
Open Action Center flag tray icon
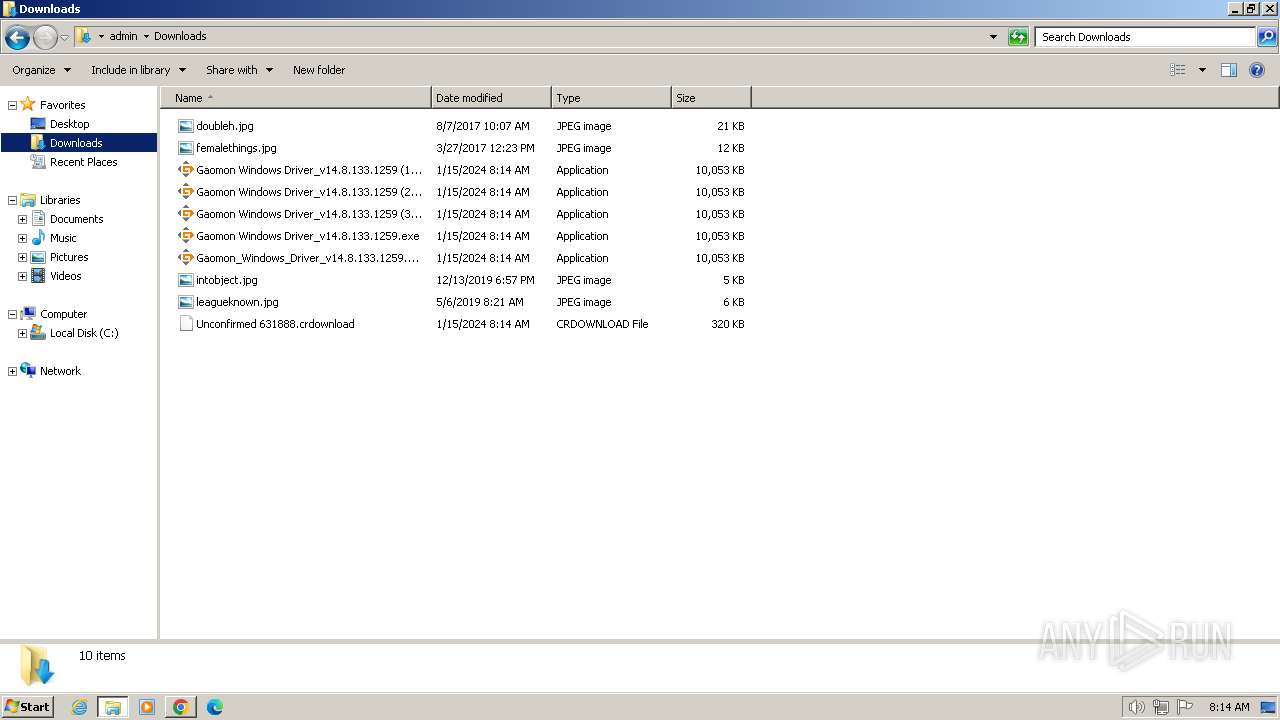coord(1185,707)
